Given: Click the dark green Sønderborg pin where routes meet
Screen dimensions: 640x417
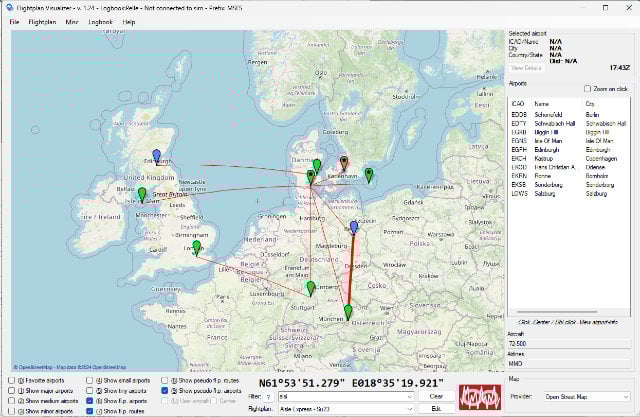Looking at the screenshot, I should 311,177.
